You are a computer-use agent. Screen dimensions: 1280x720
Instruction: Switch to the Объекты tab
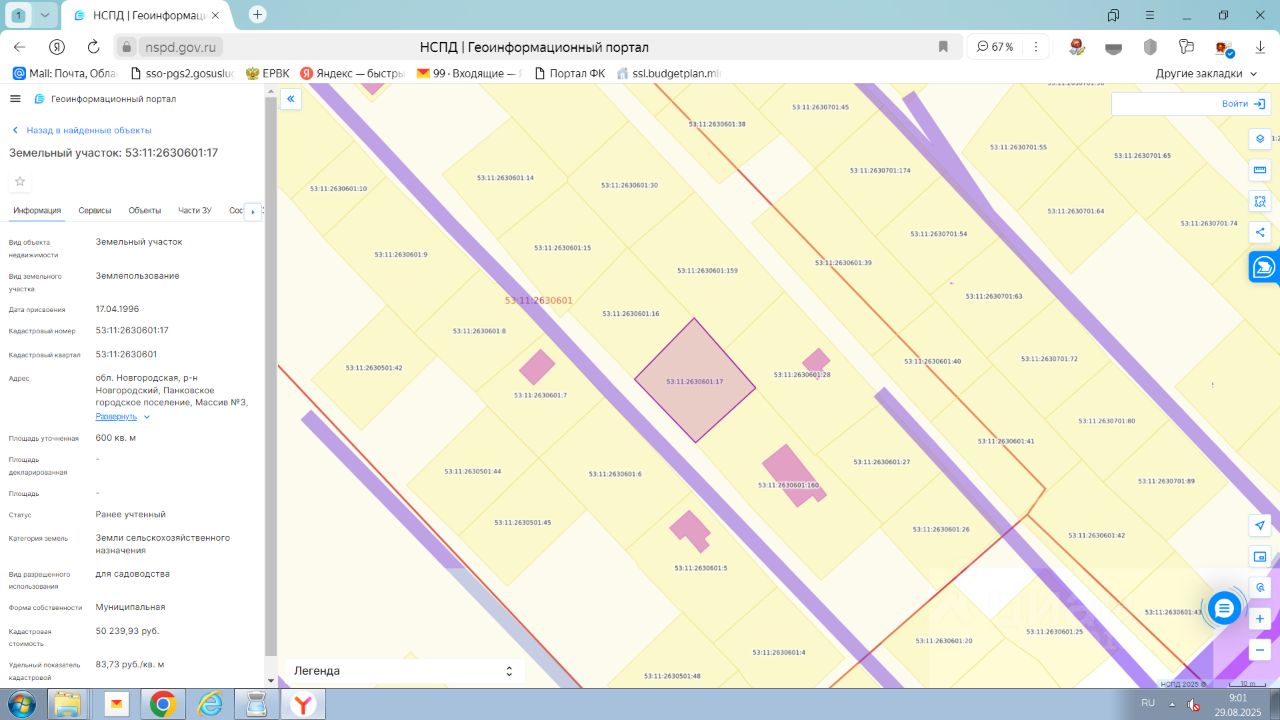pos(145,210)
